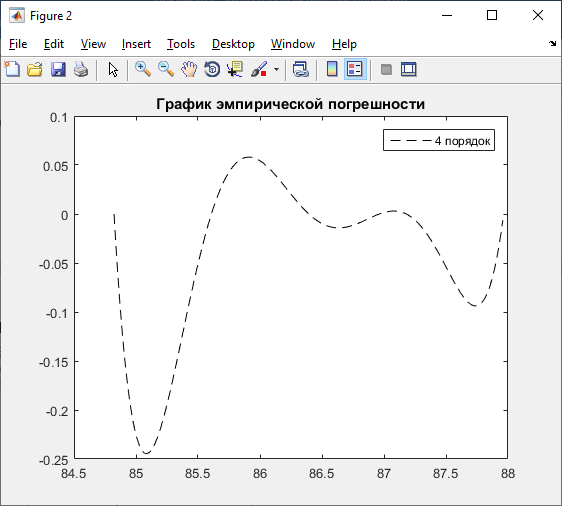
Task: Activate the Zoom In tool
Action: click(143, 69)
